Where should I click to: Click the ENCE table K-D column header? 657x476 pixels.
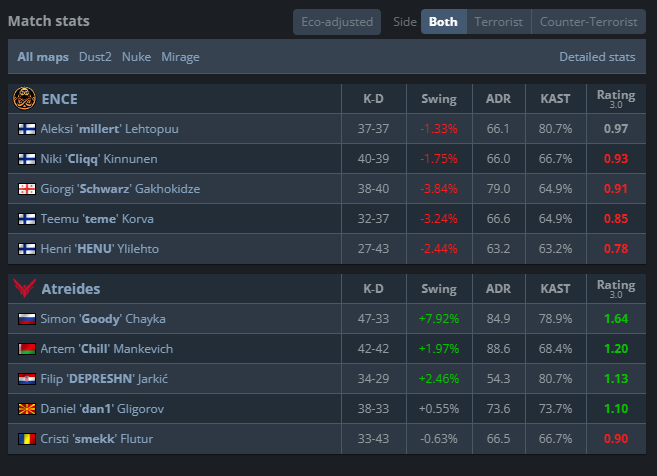click(373, 99)
